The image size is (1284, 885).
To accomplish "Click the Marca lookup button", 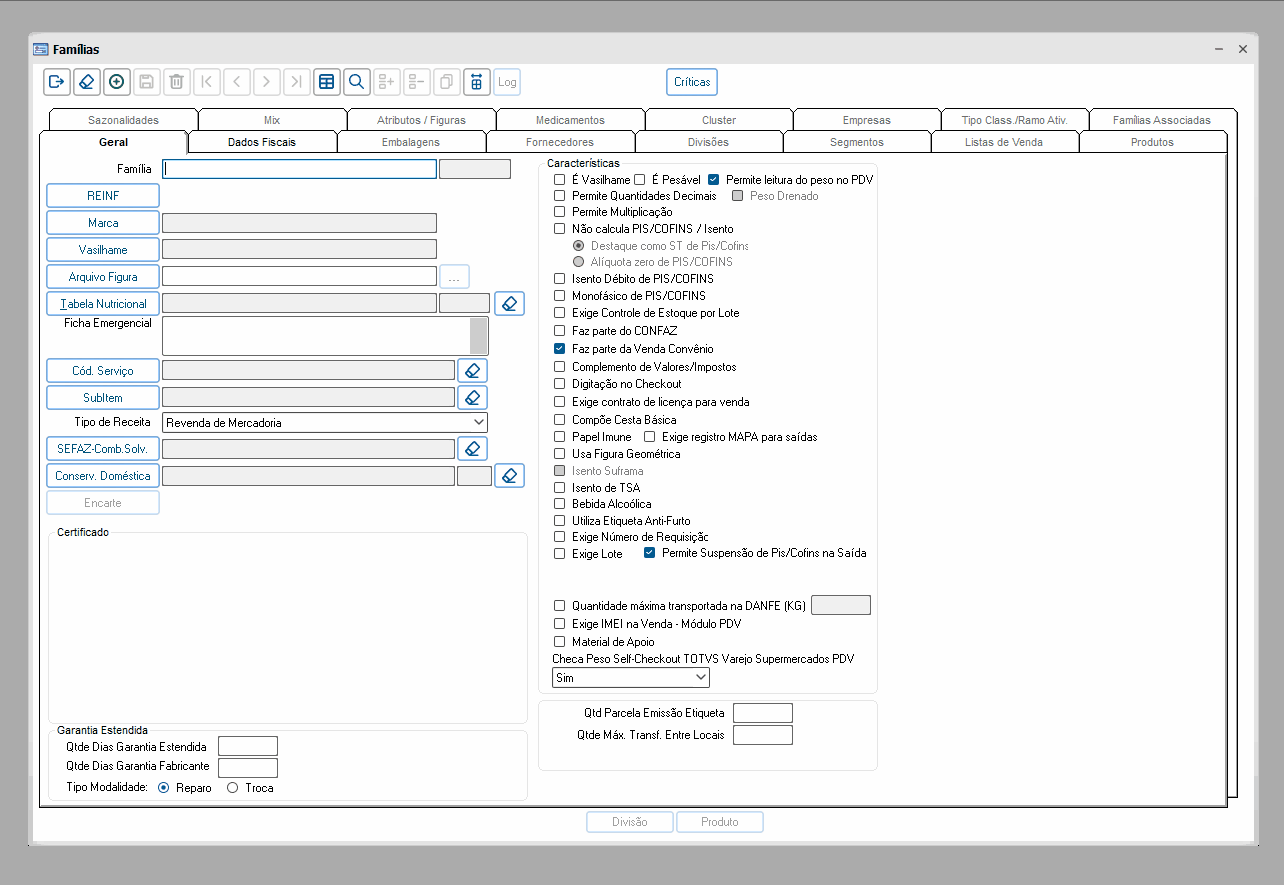I will 103,223.
